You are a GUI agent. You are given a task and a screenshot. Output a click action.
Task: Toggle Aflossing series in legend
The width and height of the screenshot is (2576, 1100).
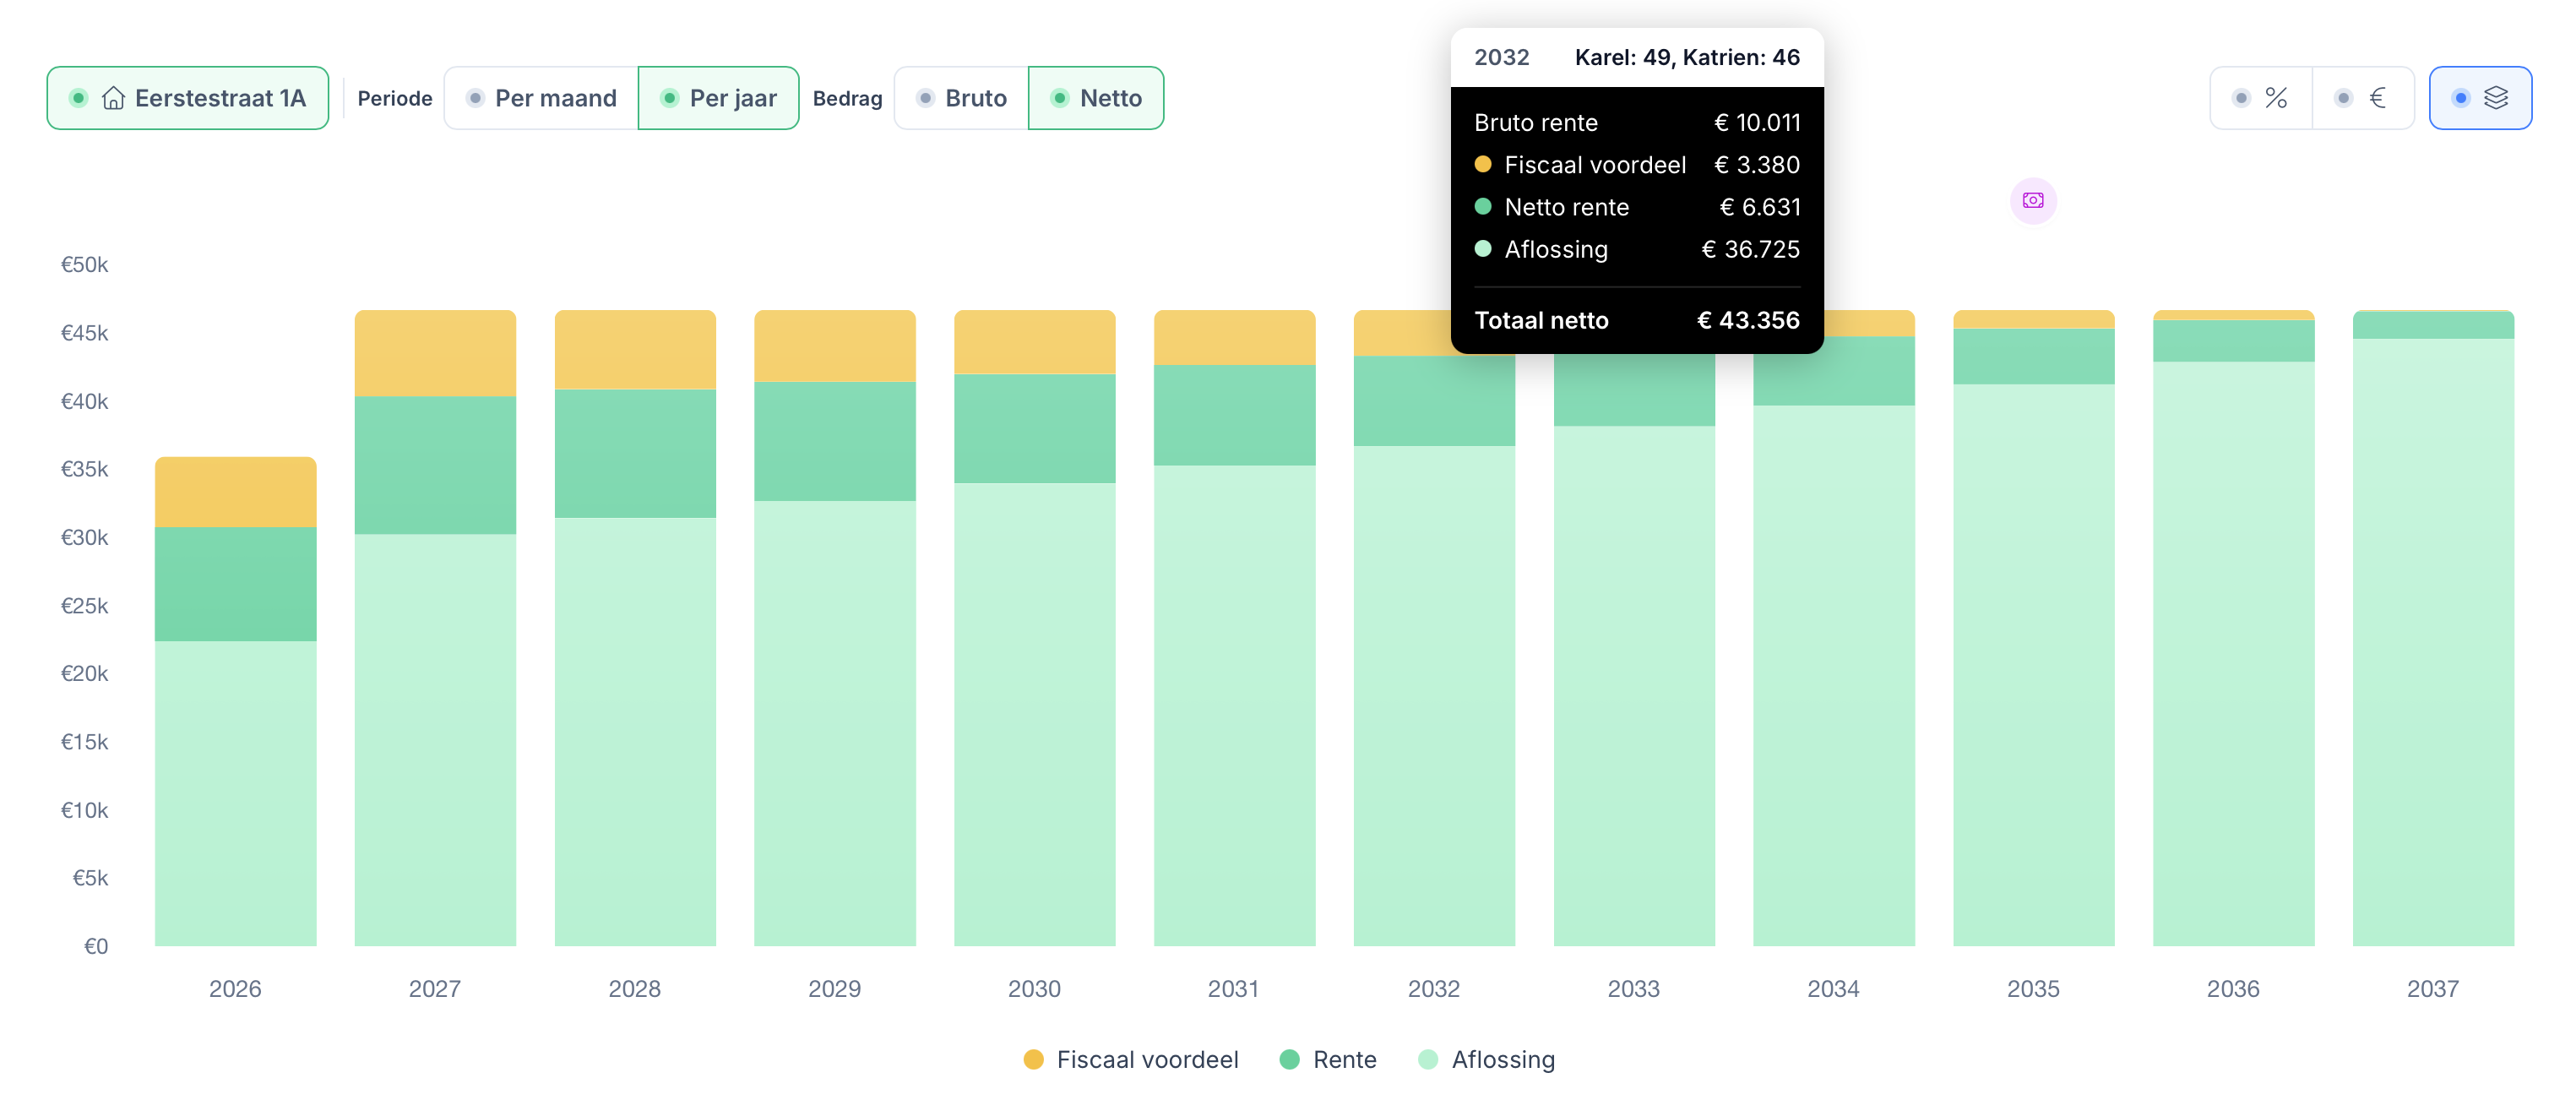point(1487,1059)
